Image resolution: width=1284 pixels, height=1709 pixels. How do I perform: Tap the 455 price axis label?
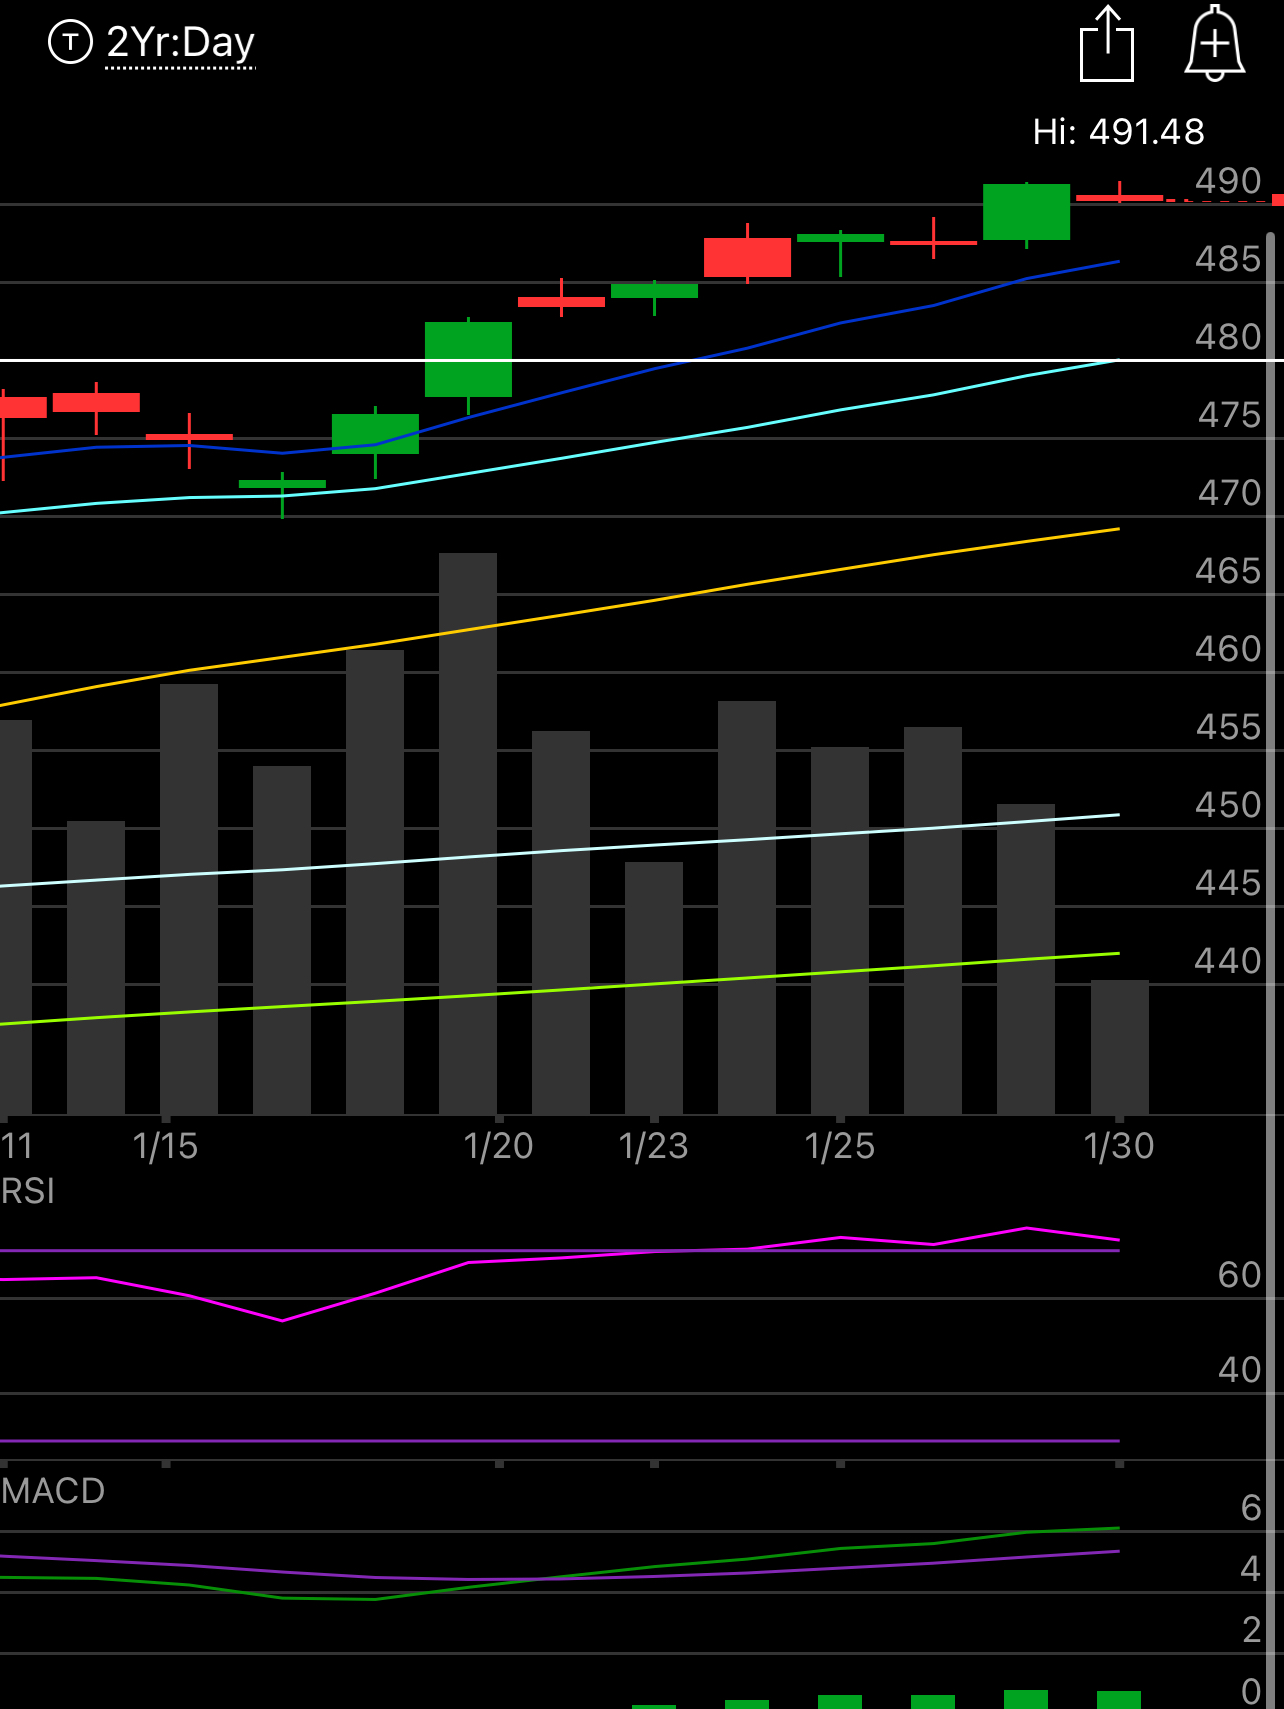[x=1228, y=727]
